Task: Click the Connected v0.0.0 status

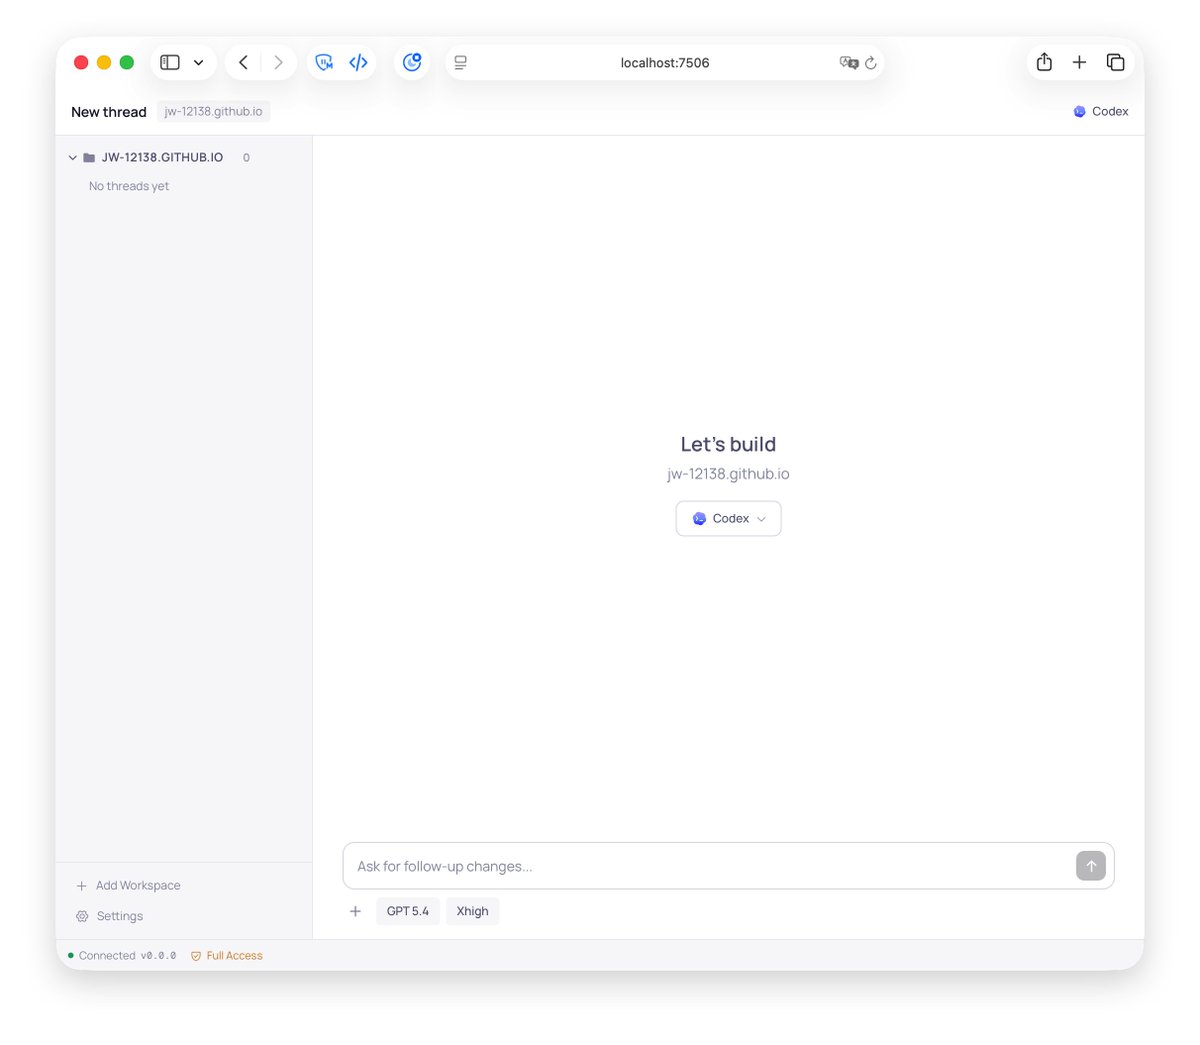Action: click(122, 956)
